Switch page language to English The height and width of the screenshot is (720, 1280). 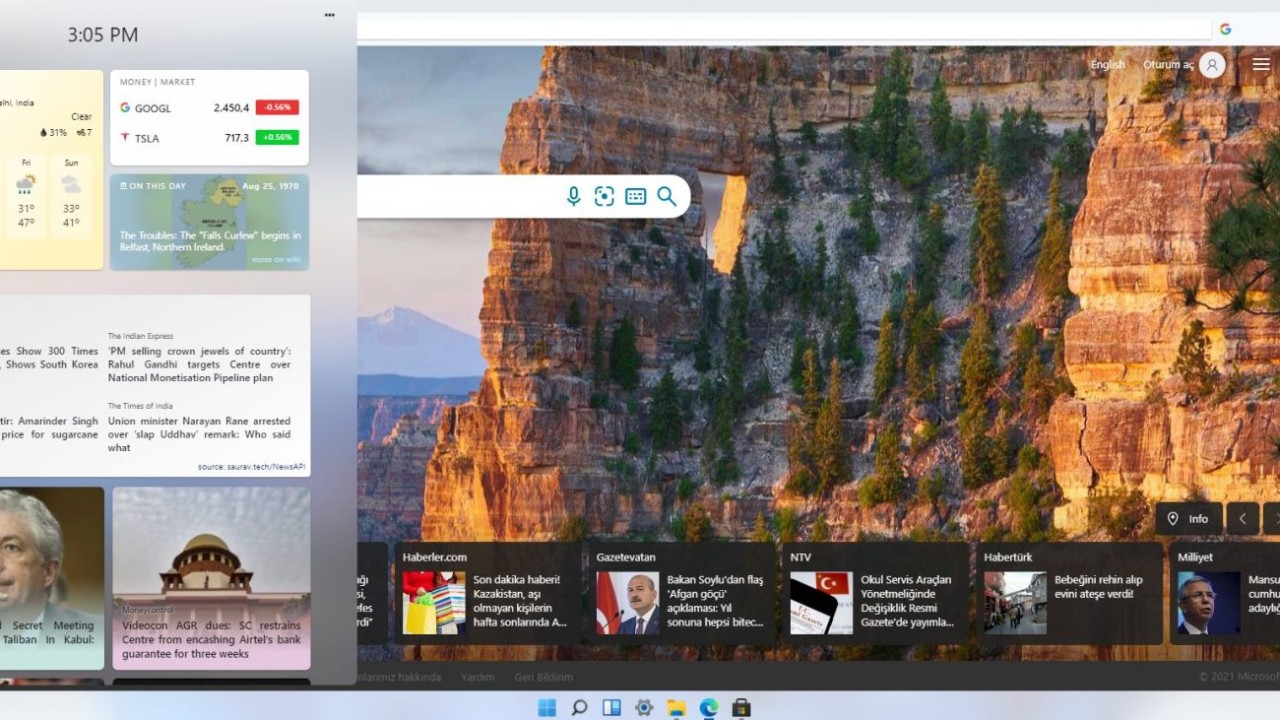point(1107,65)
